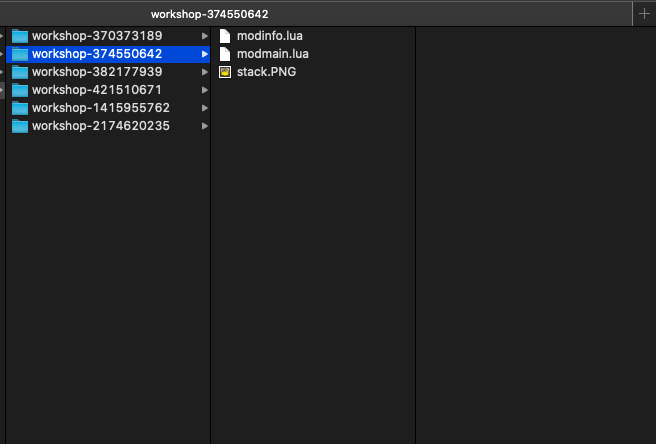Select the workshop-374550642 tab title

pos(210,14)
